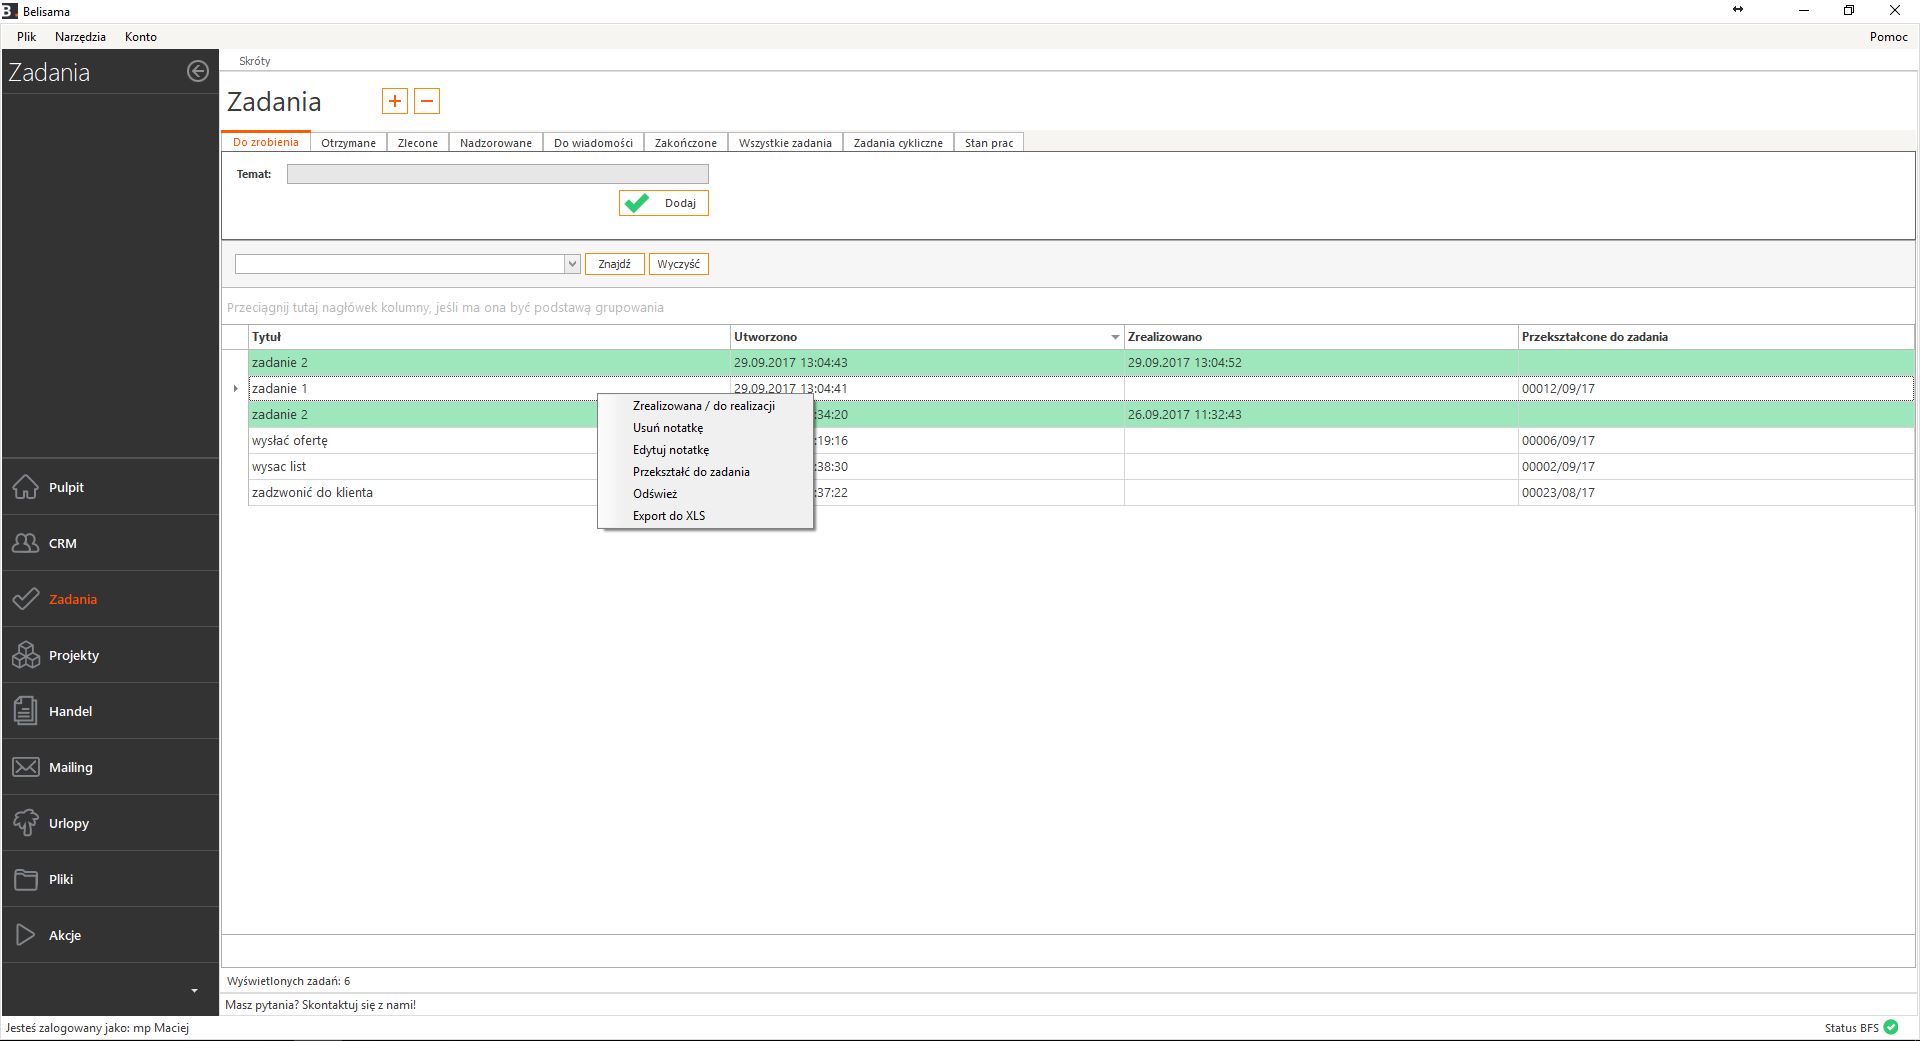Select 'Export do XLS' context menu entry
The image size is (1920, 1041).
[669, 516]
